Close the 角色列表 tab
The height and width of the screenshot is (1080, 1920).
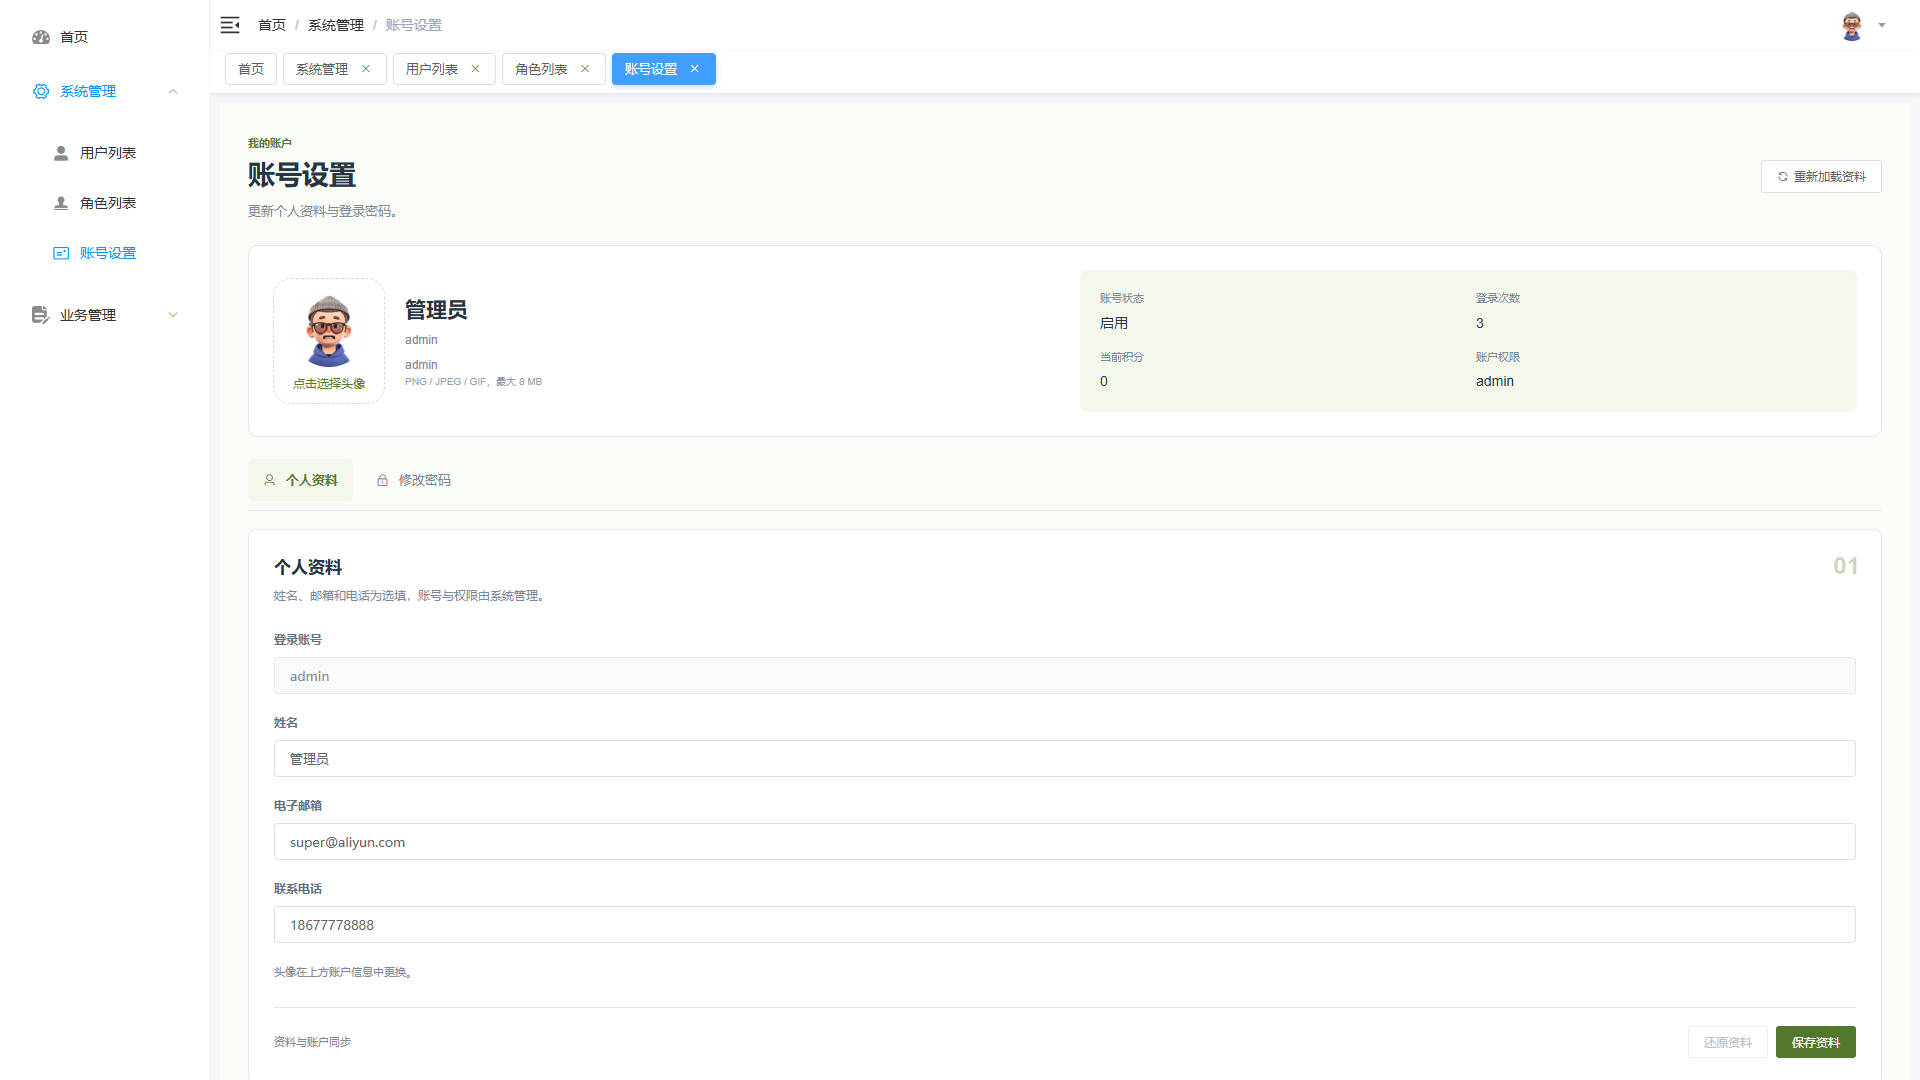point(585,69)
